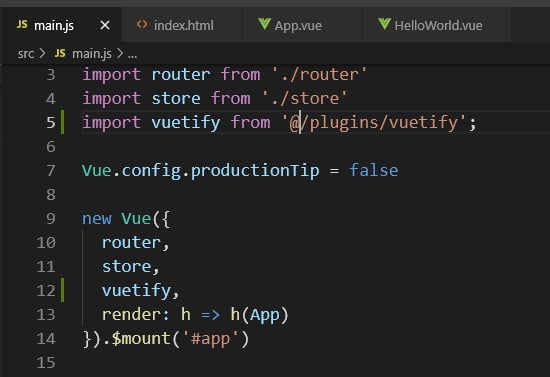
Task: Select the src breadcrumb folder
Action: tap(26, 54)
